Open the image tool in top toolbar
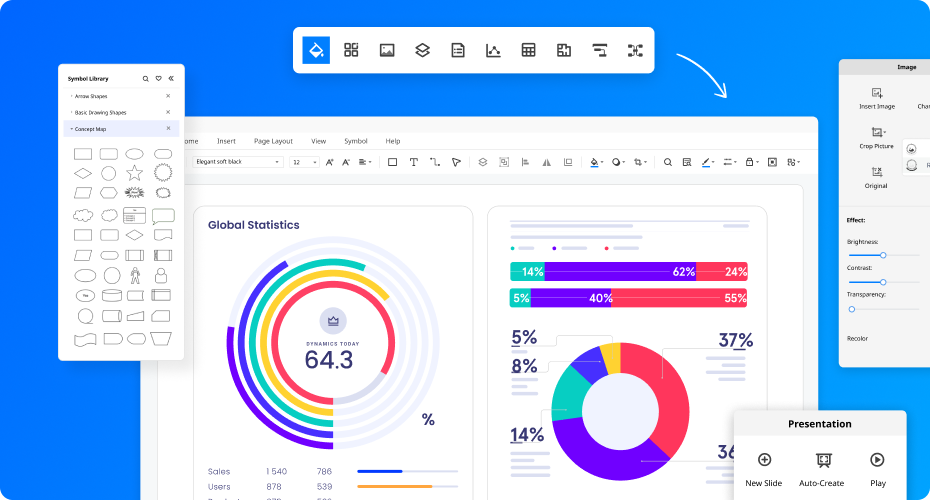Screen dimensions: 930x500 pos(387,50)
